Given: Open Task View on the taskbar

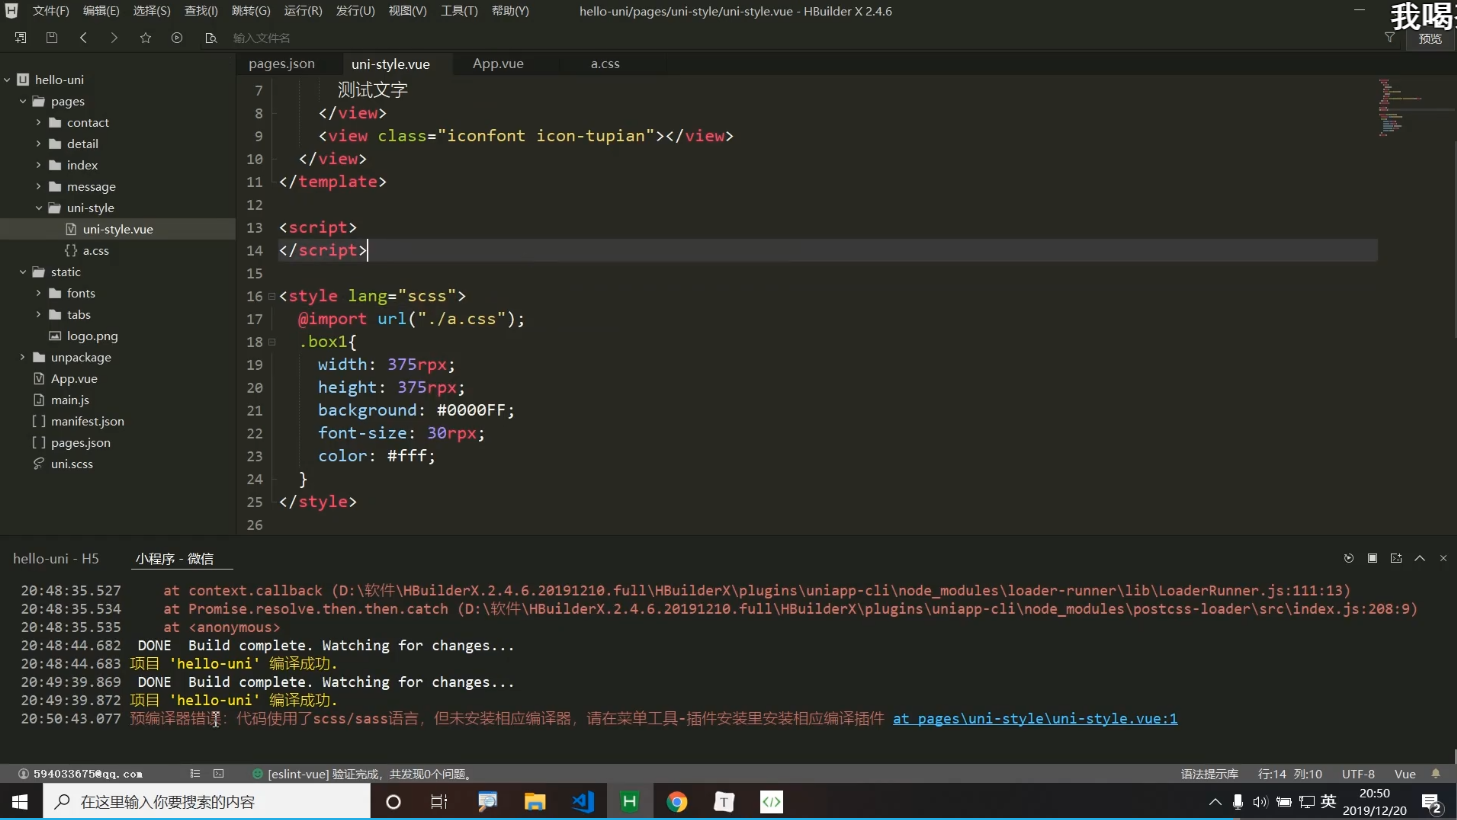Looking at the screenshot, I should tap(439, 802).
